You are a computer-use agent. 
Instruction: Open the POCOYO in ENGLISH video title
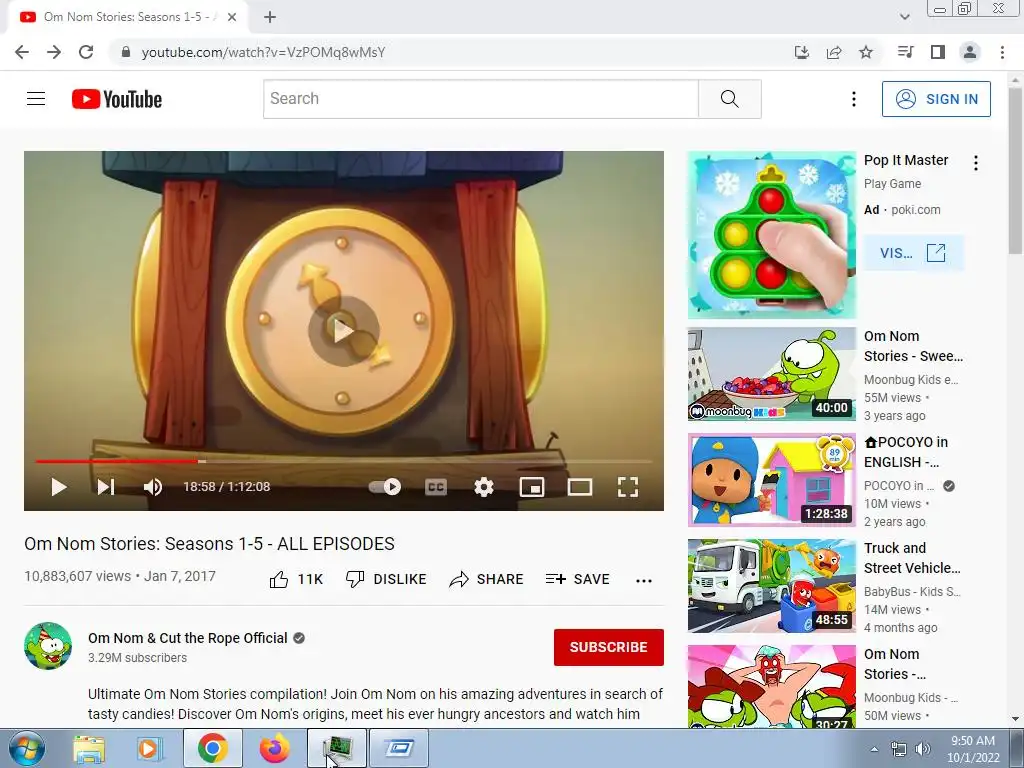pos(906,452)
